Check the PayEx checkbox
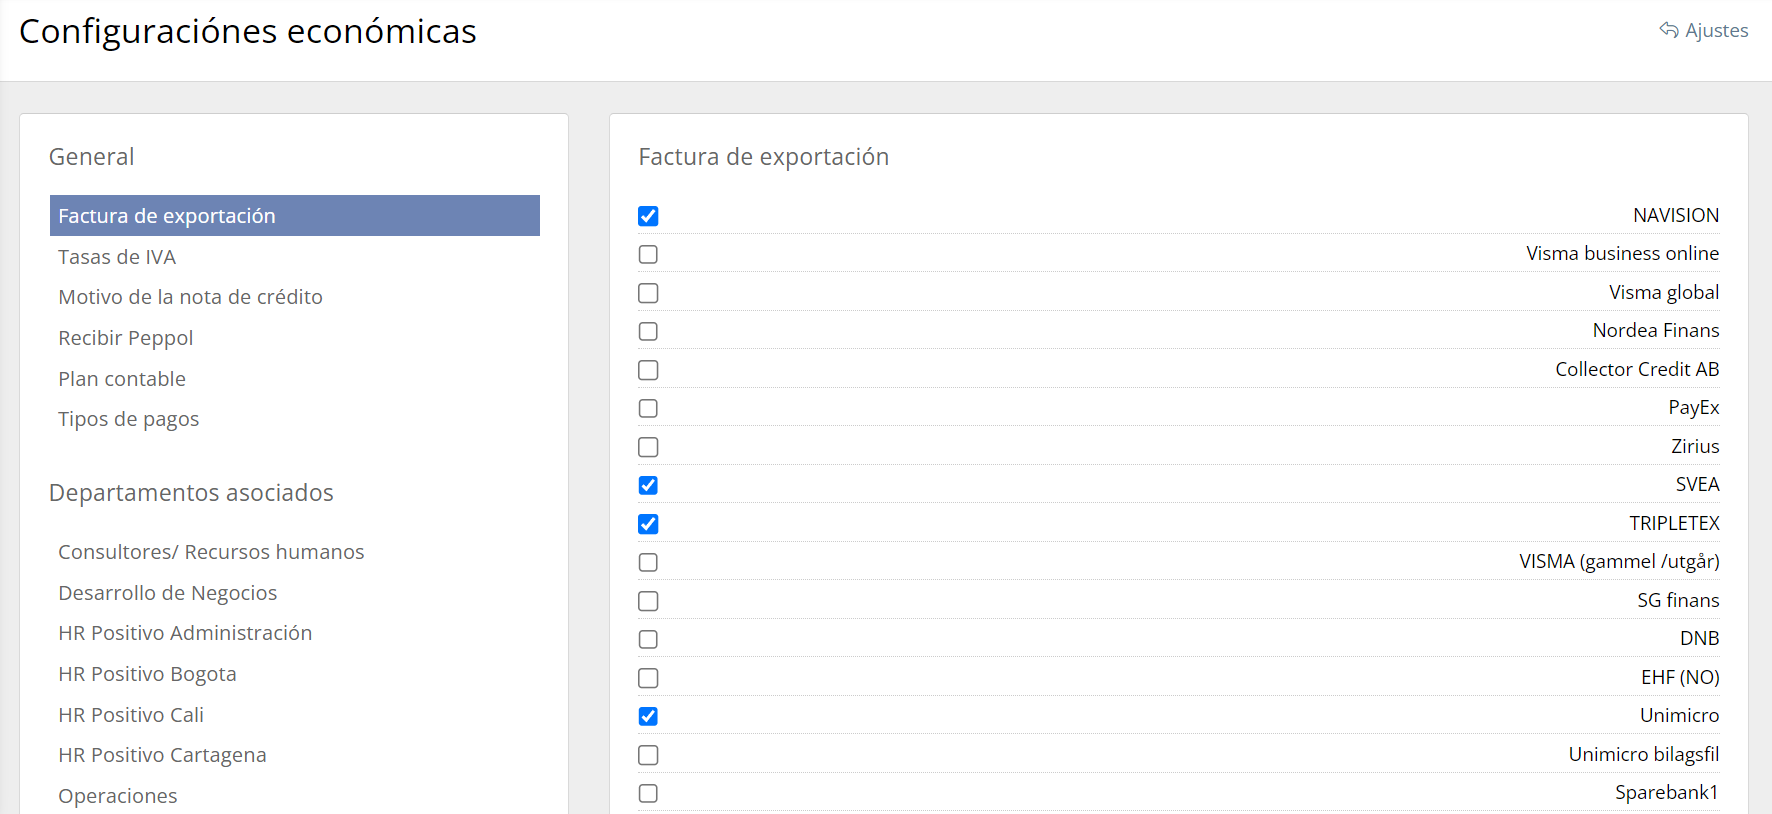1772x814 pixels. point(648,409)
